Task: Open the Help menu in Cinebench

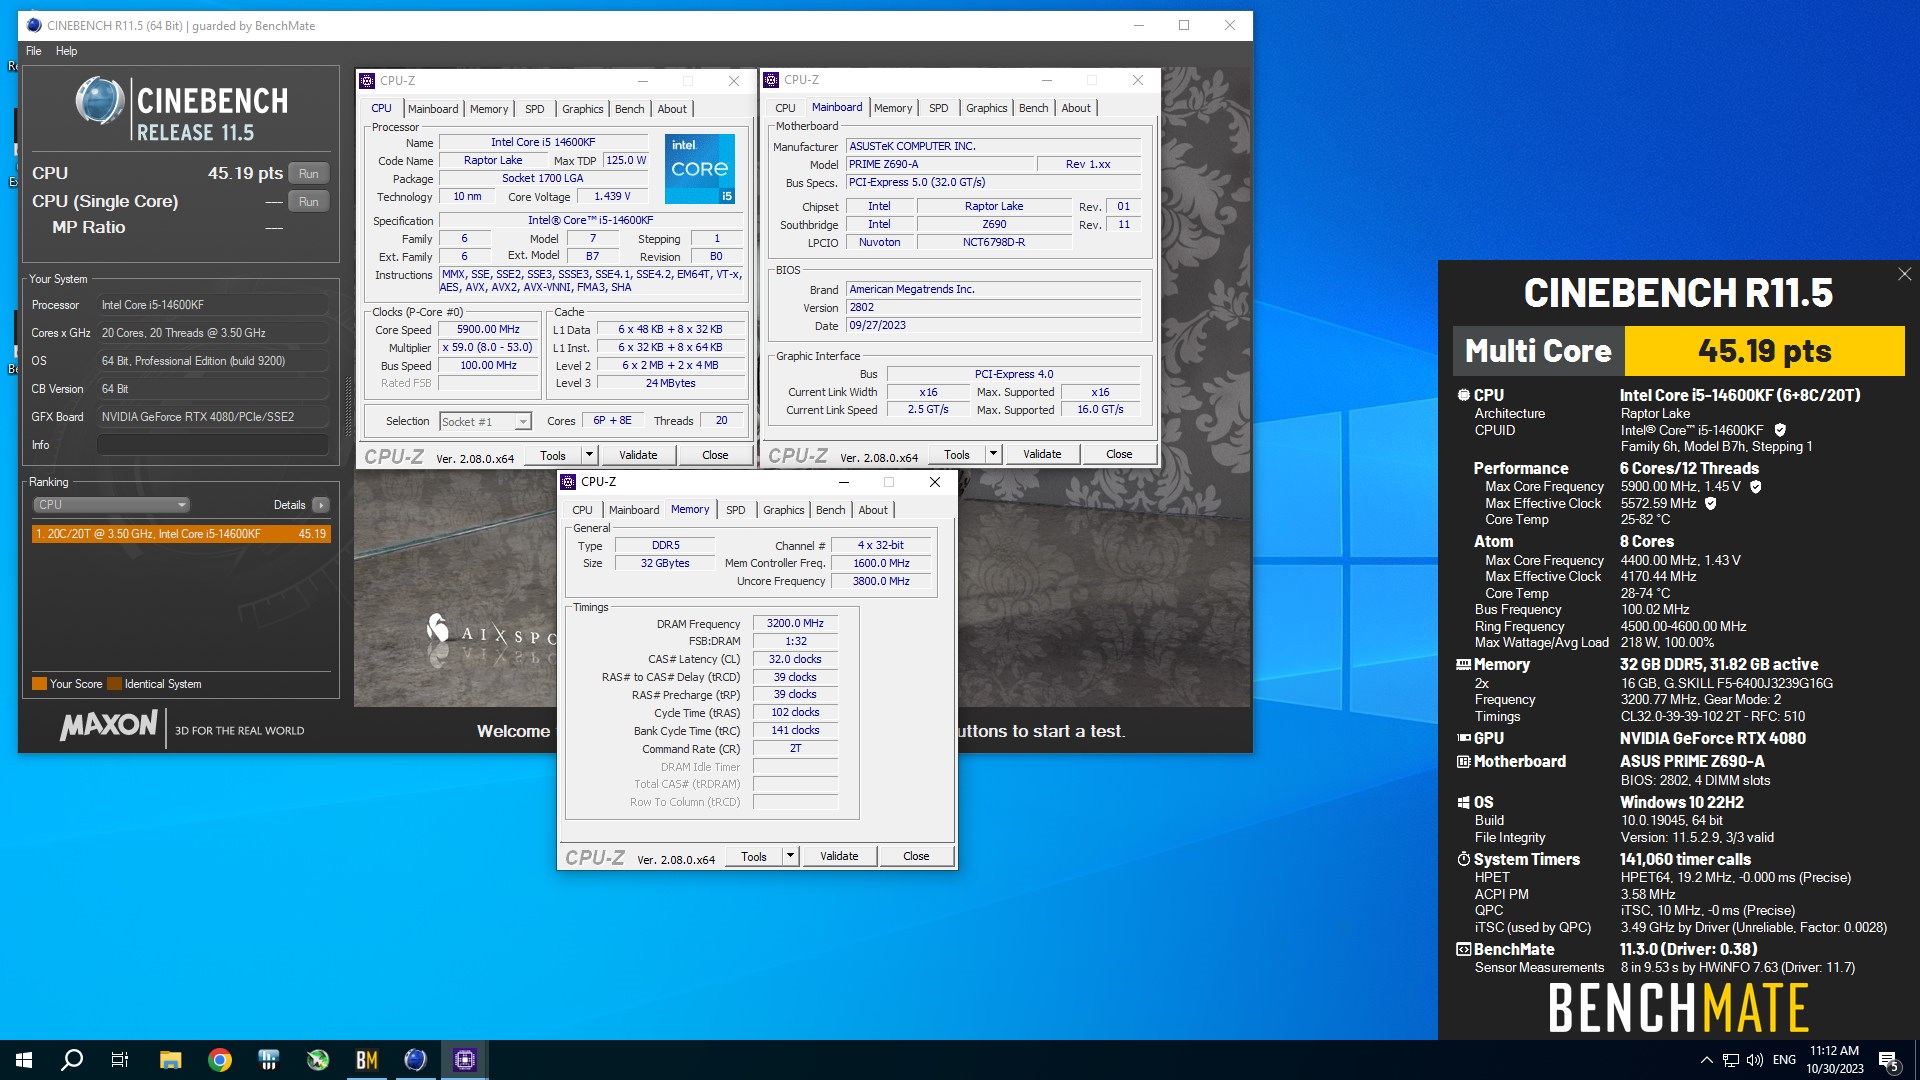Action: click(x=66, y=51)
